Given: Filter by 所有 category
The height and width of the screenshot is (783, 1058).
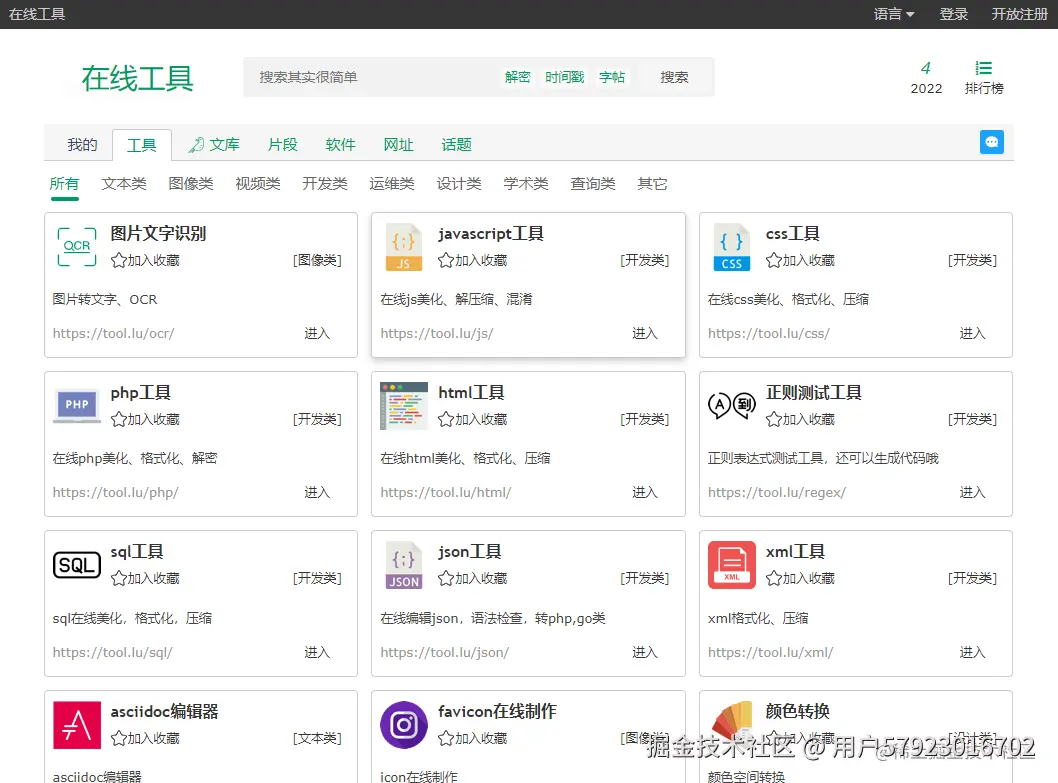Looking at the screenshot, I should [64, 184].
